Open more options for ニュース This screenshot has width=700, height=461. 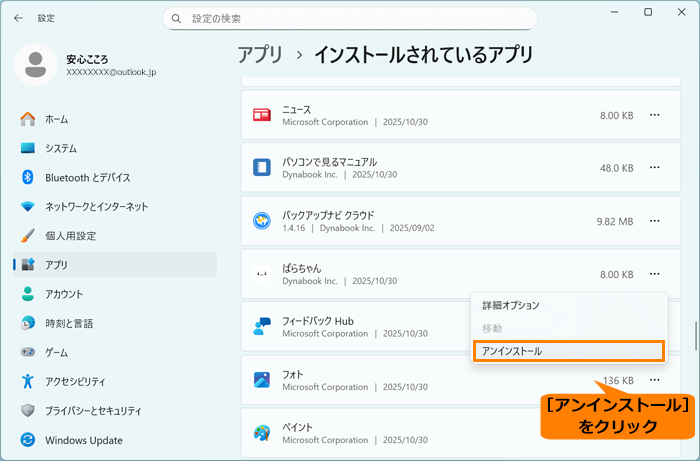pyautogui.click(x=654, y=115)
